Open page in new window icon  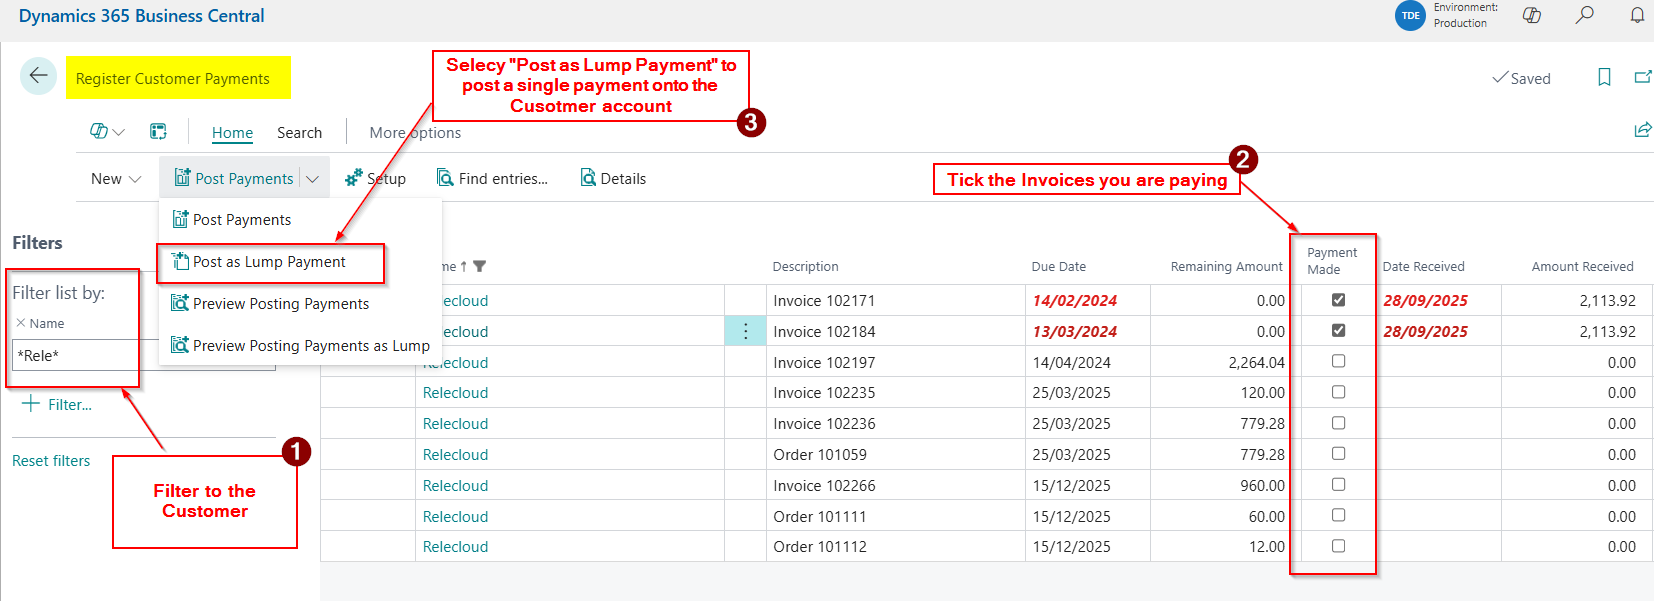click(x=1642, y=77)
